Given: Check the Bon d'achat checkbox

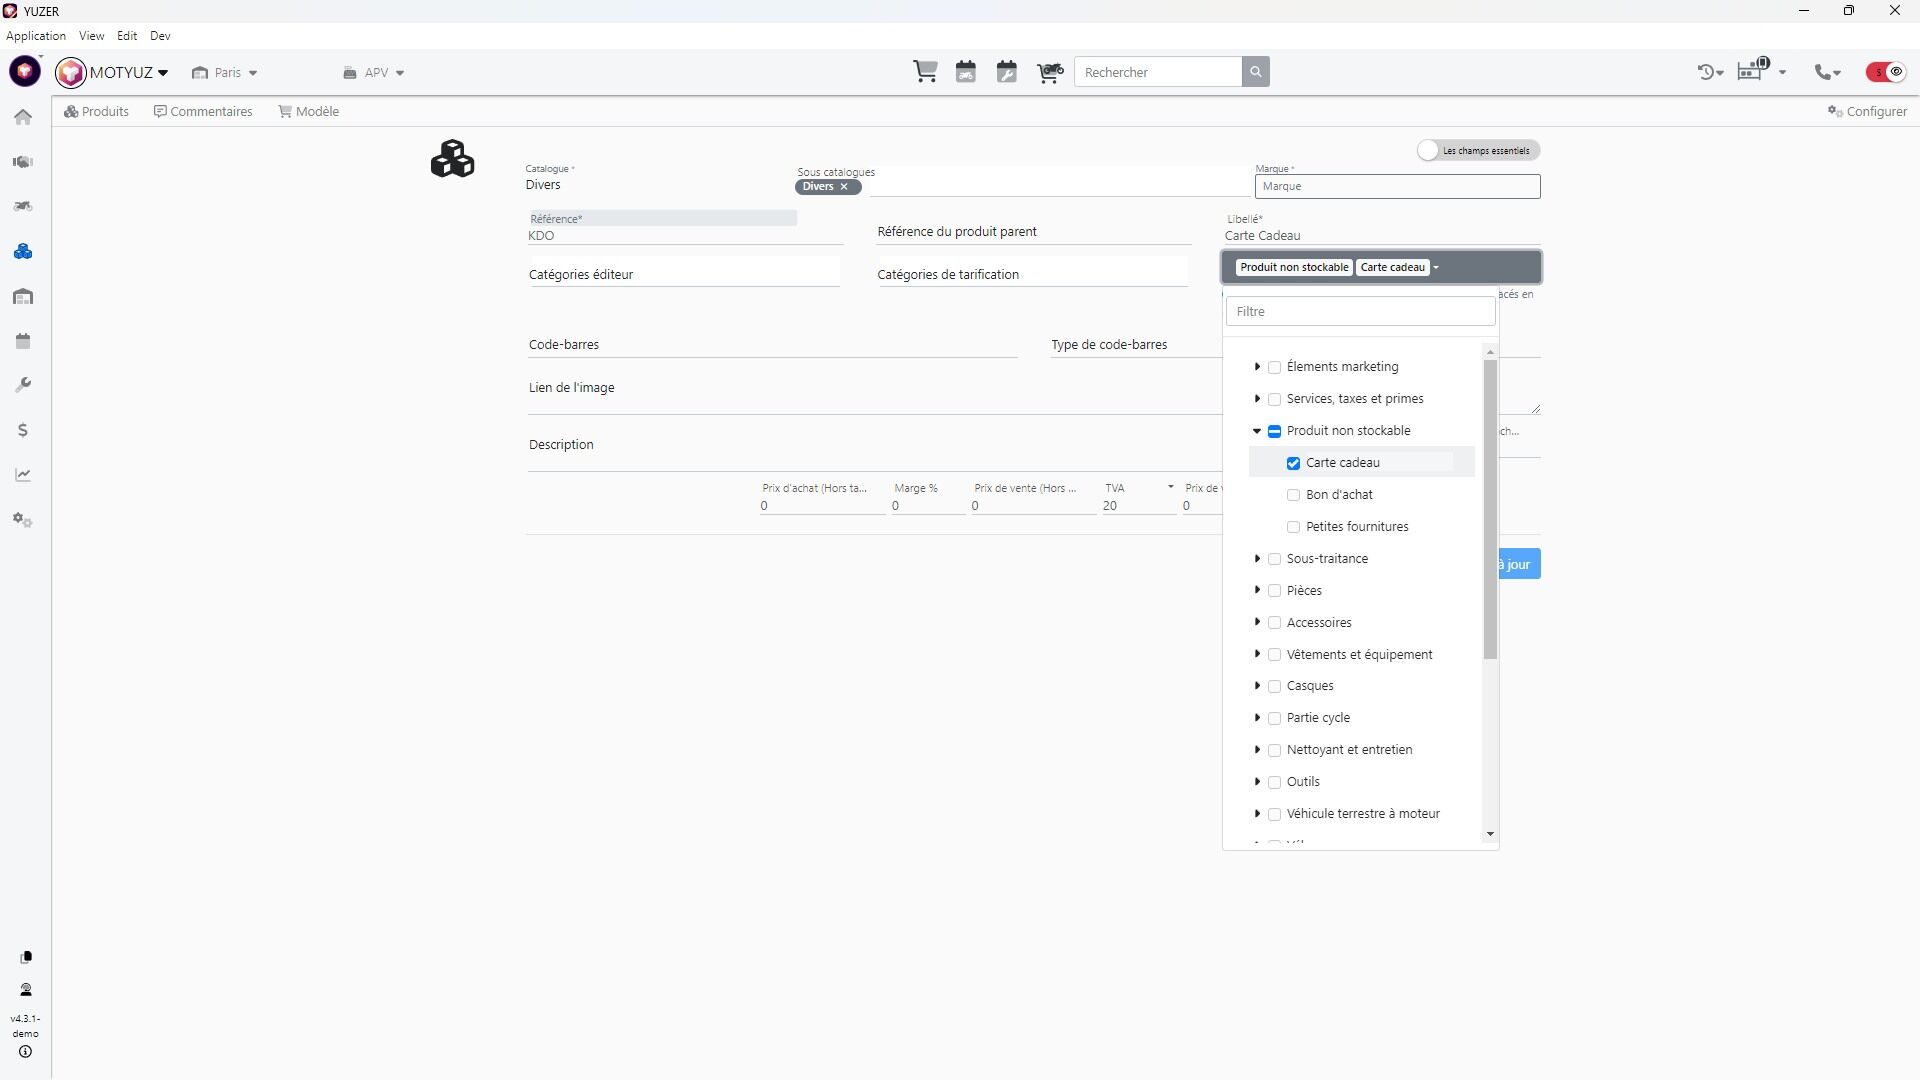Looking at the screenshot, I should [x=1293, y=495].
